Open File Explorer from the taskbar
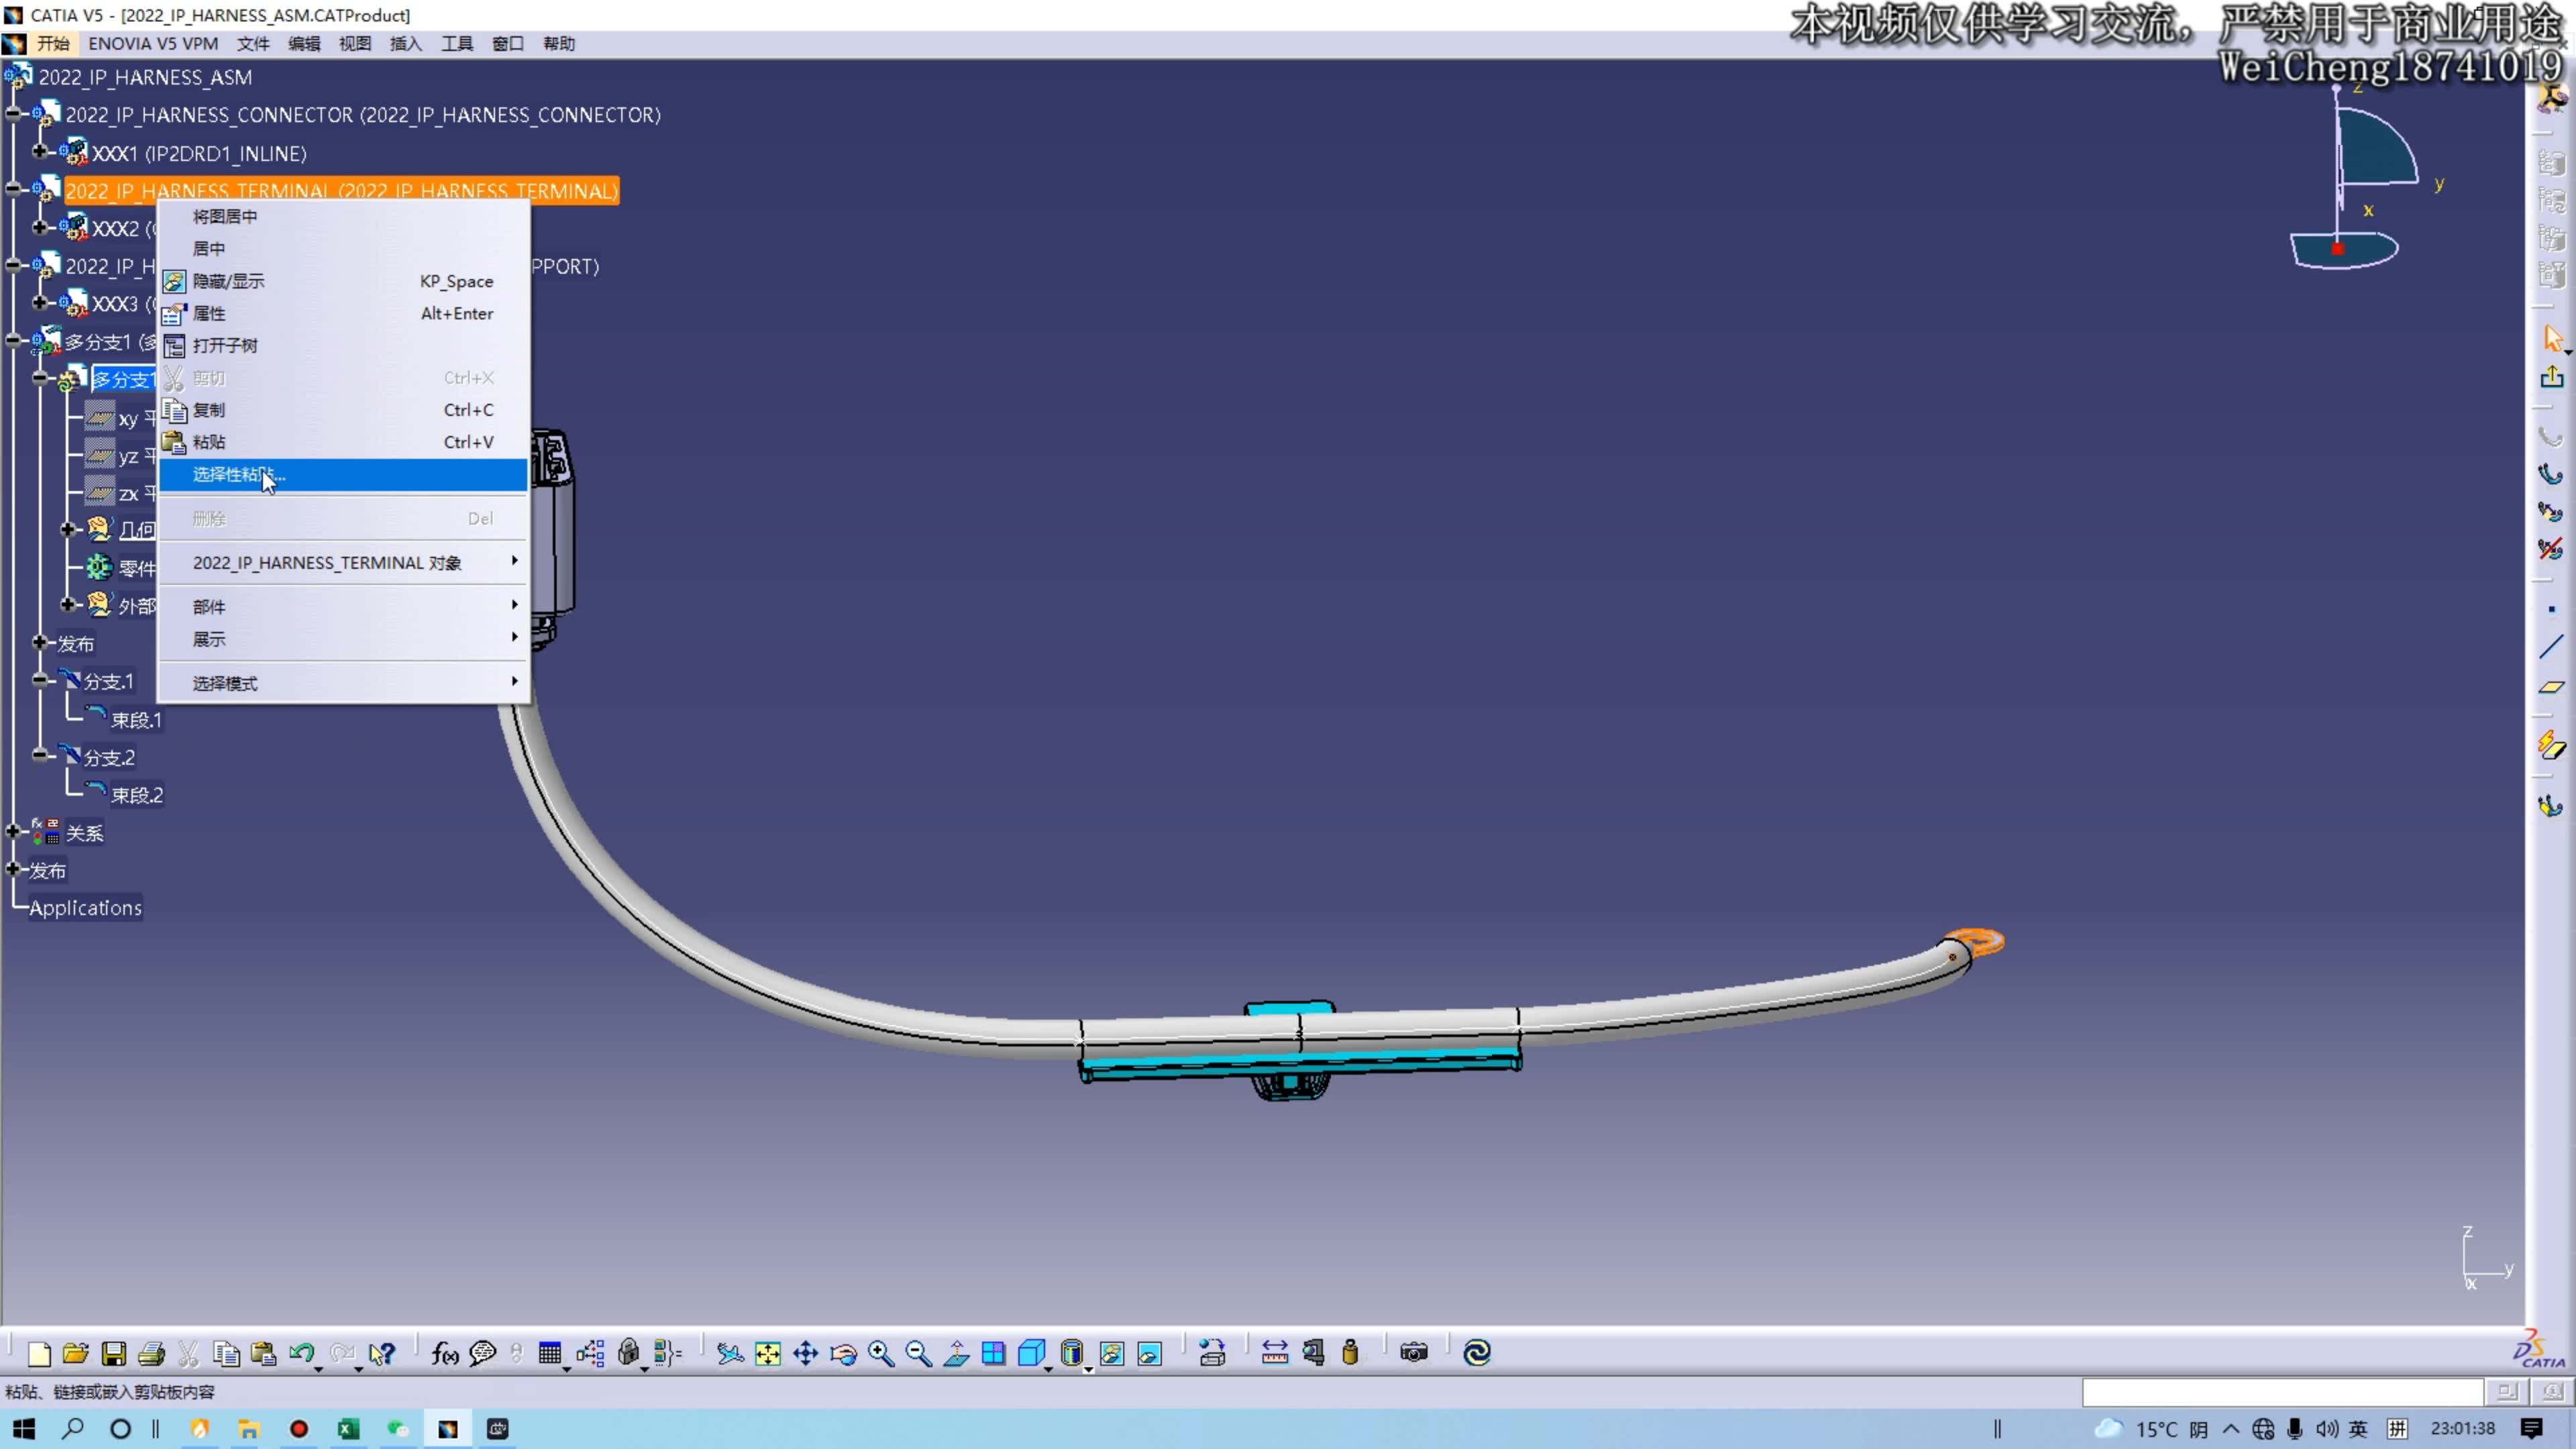Viewport: 2576px width, 1449px height. (x=248, y=1428)
